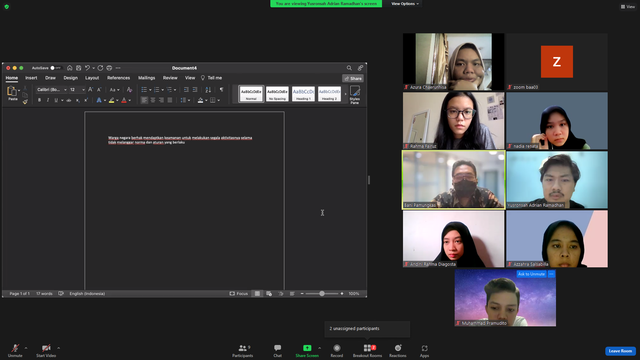This screenshot has height=360, width=640.
Task: Open Zoom View button top right
Action: click(x=628, y=7)
